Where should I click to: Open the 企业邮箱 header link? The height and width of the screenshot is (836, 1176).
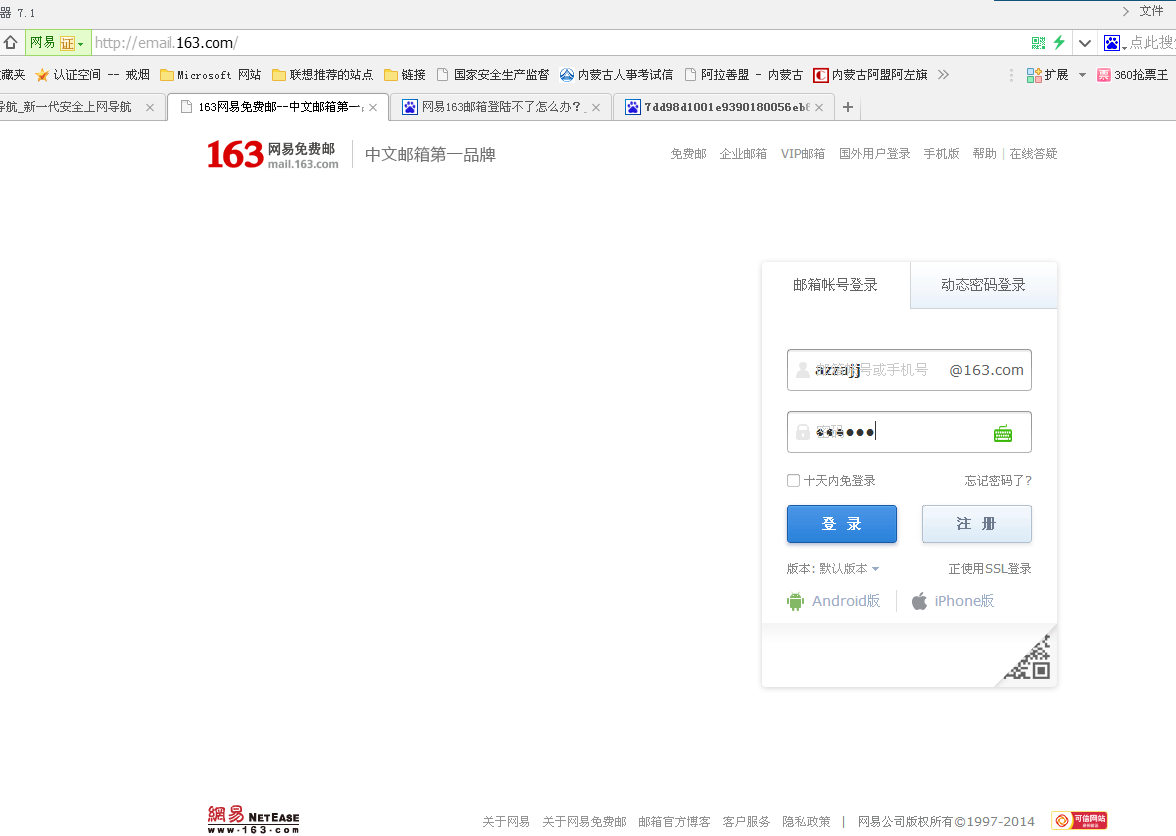pyautogui.click(x=743, y=154)
